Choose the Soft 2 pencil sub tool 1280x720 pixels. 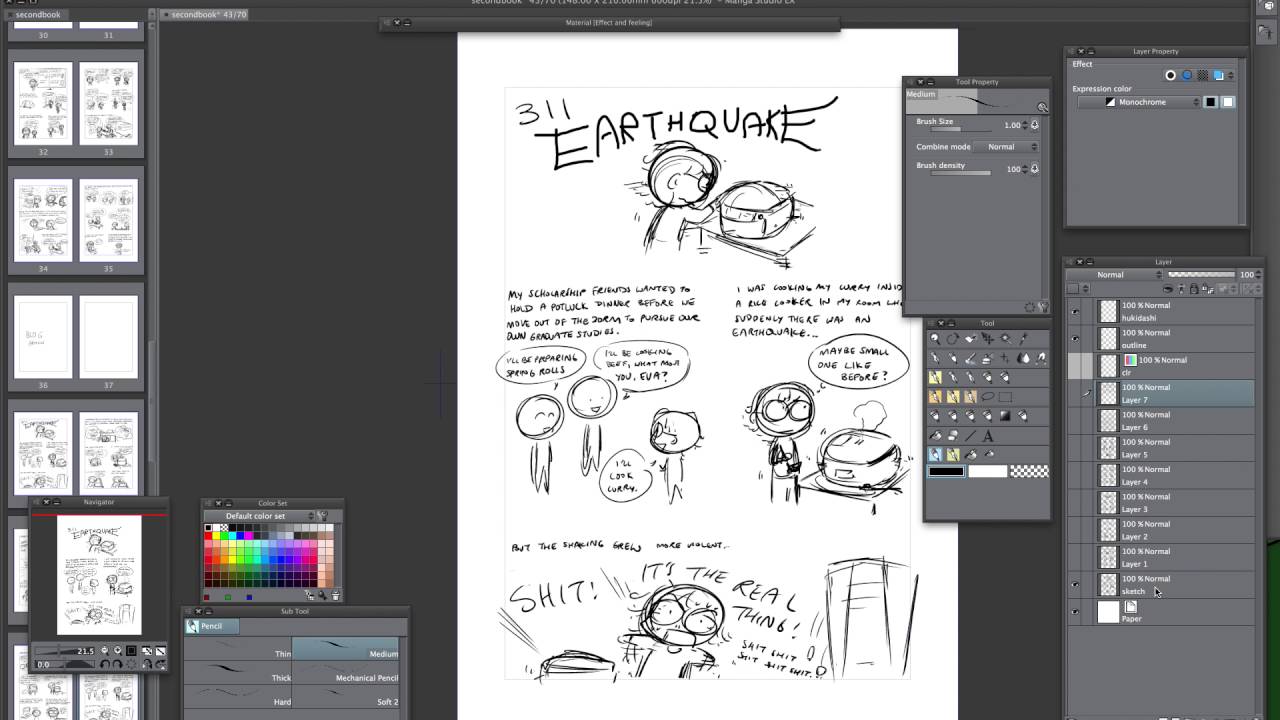[x=345, y=696]
